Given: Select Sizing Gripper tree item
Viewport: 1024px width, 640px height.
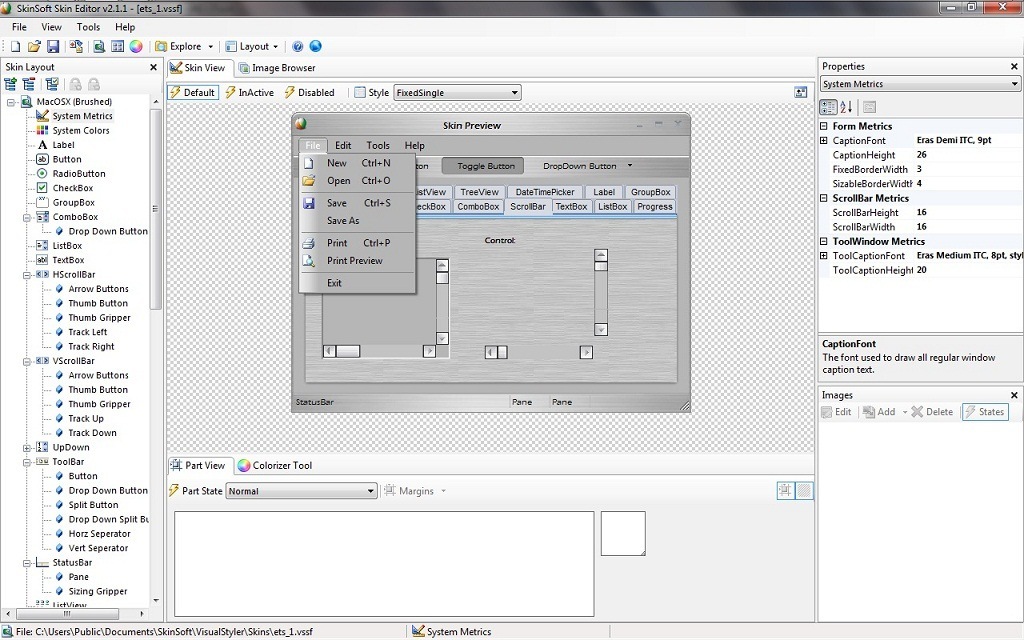Looking at the screenshot, I should tap(98, 592).
